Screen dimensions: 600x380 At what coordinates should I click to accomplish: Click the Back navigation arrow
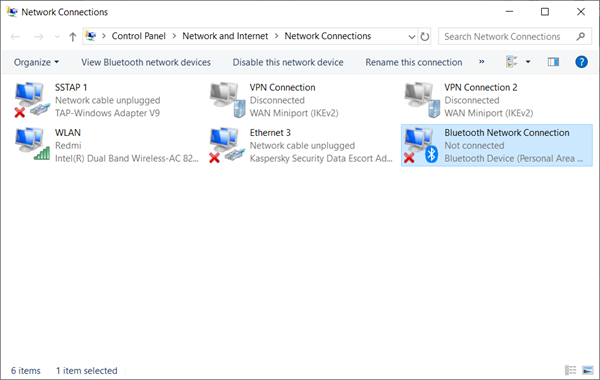click(15, 37)
